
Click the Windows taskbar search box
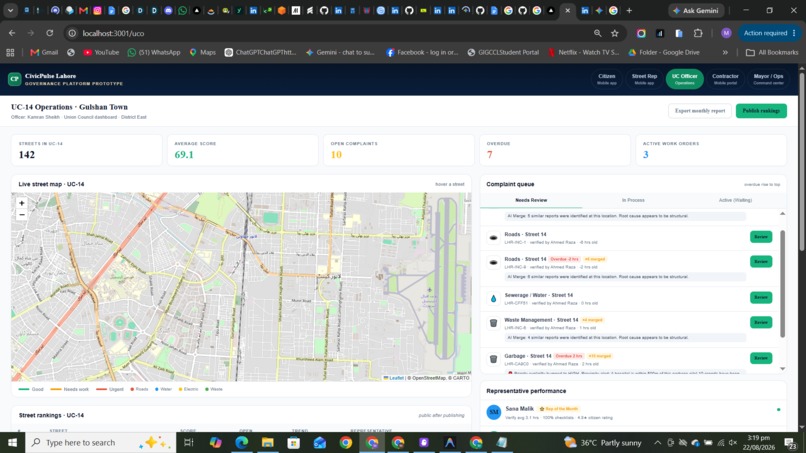pyautogui.click(x=100, y=442)
